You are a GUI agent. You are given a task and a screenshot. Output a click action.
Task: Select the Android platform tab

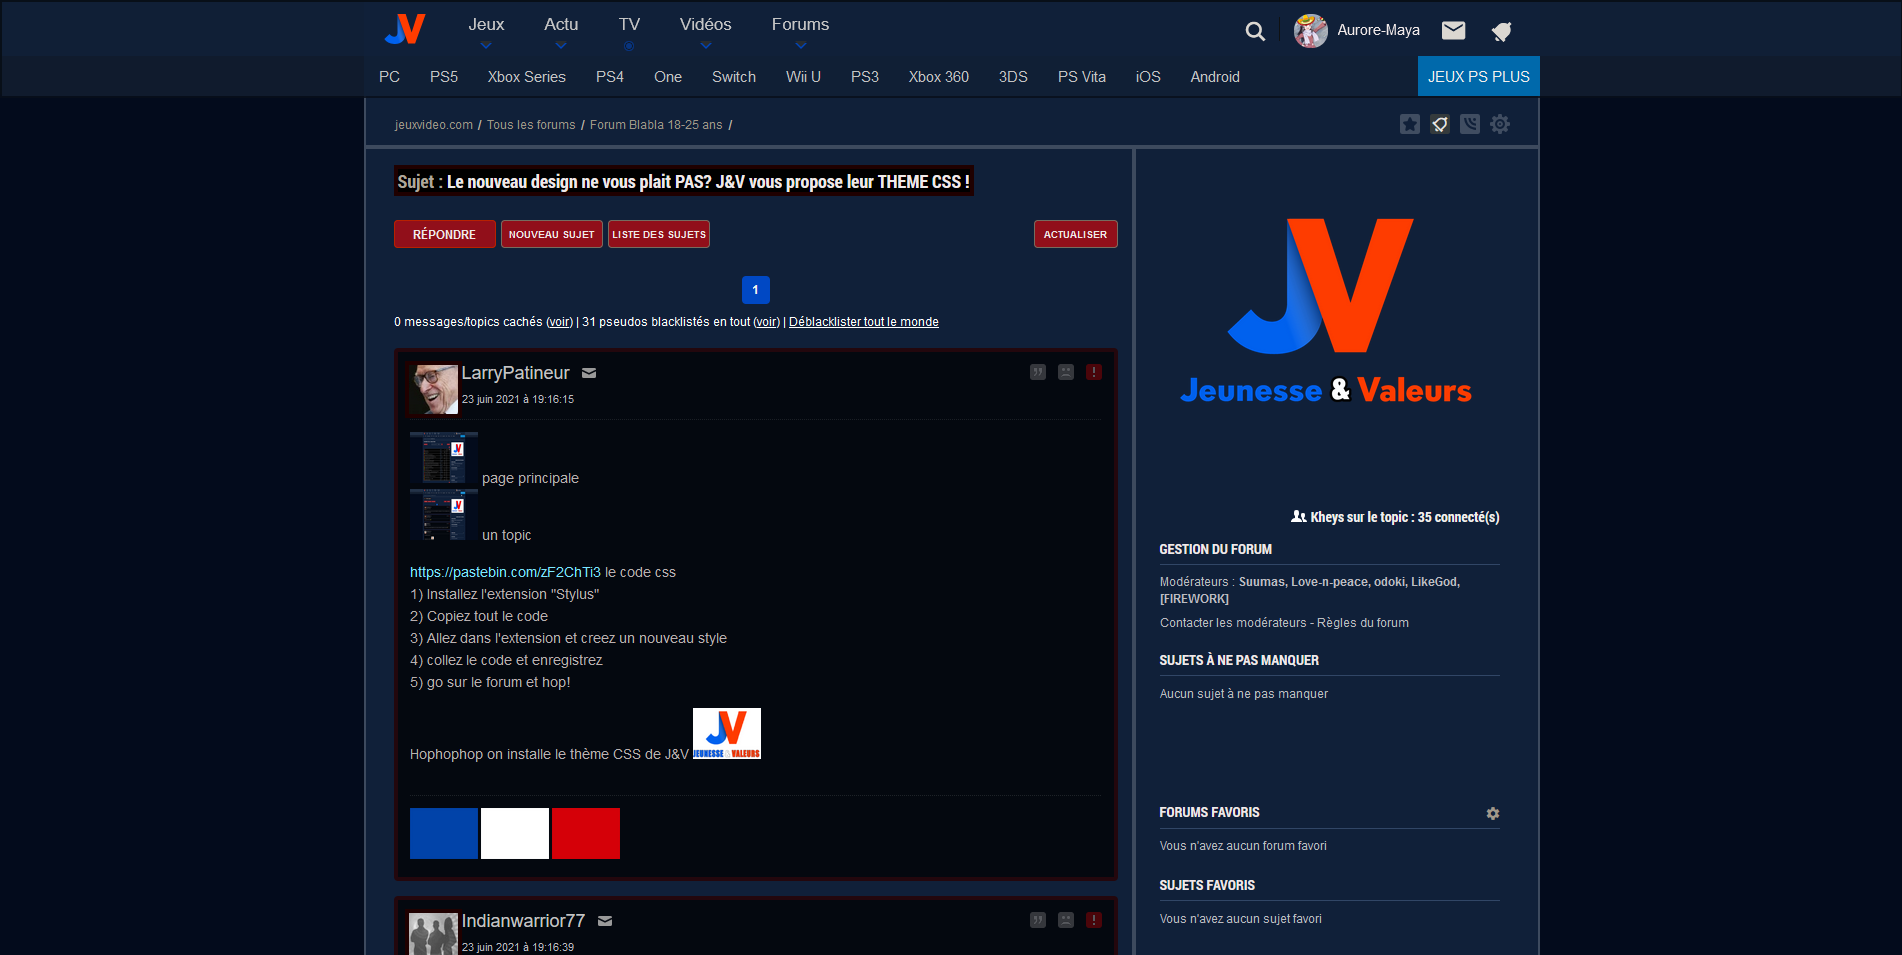point(1215,77)
